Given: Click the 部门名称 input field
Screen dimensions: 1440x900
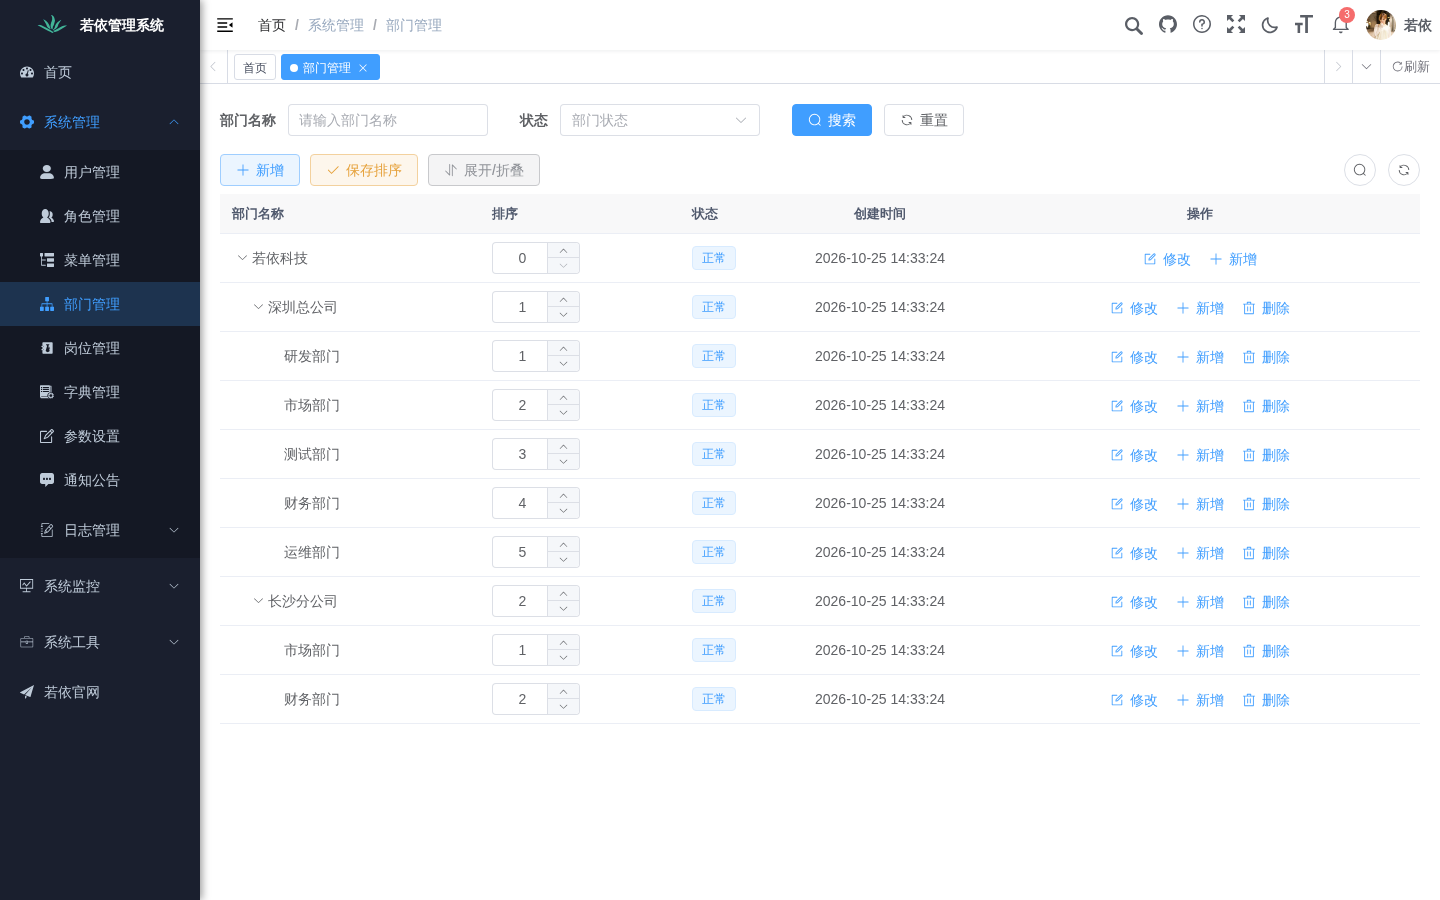Looking at the screenshot, I should point(388,120).
